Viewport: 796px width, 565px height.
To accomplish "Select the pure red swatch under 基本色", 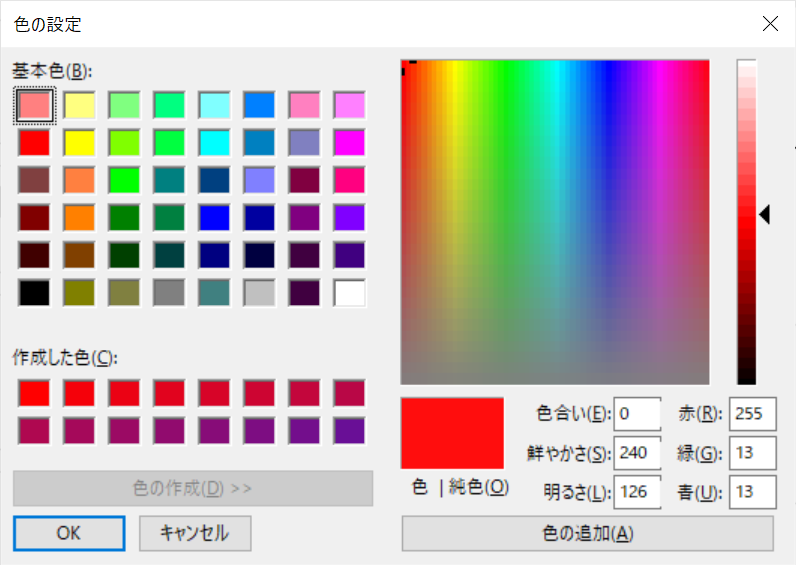I will tap(35, 143).
